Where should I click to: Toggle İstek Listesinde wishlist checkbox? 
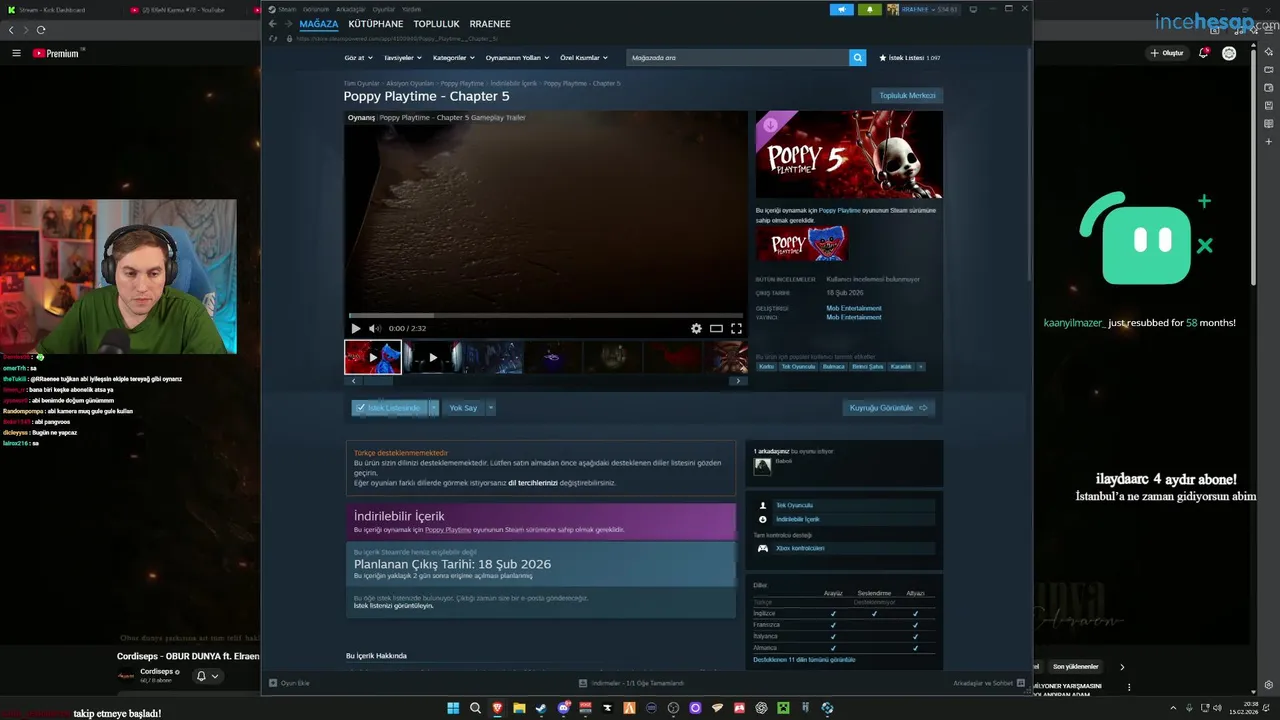tap(389, 408)
